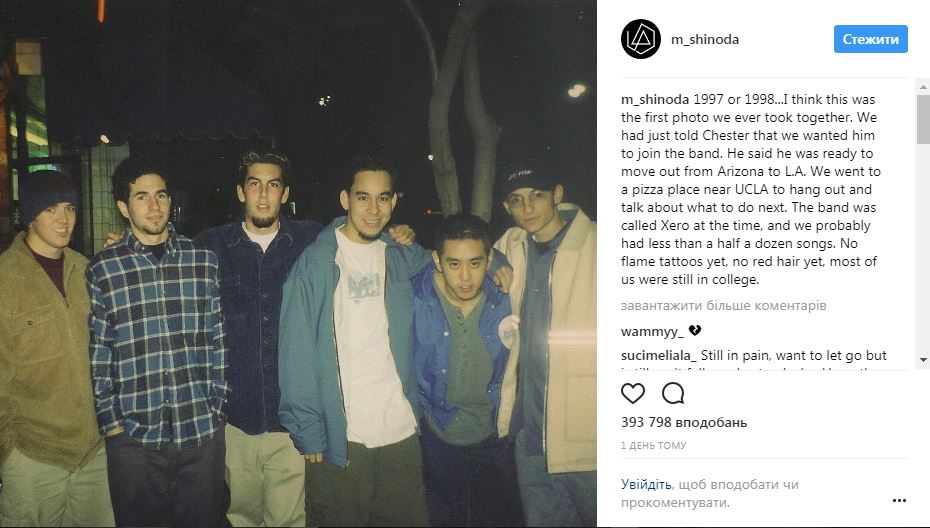The image size is (930, 528).
Task: Click the Увійдіть login link
Action: [646, 485]
